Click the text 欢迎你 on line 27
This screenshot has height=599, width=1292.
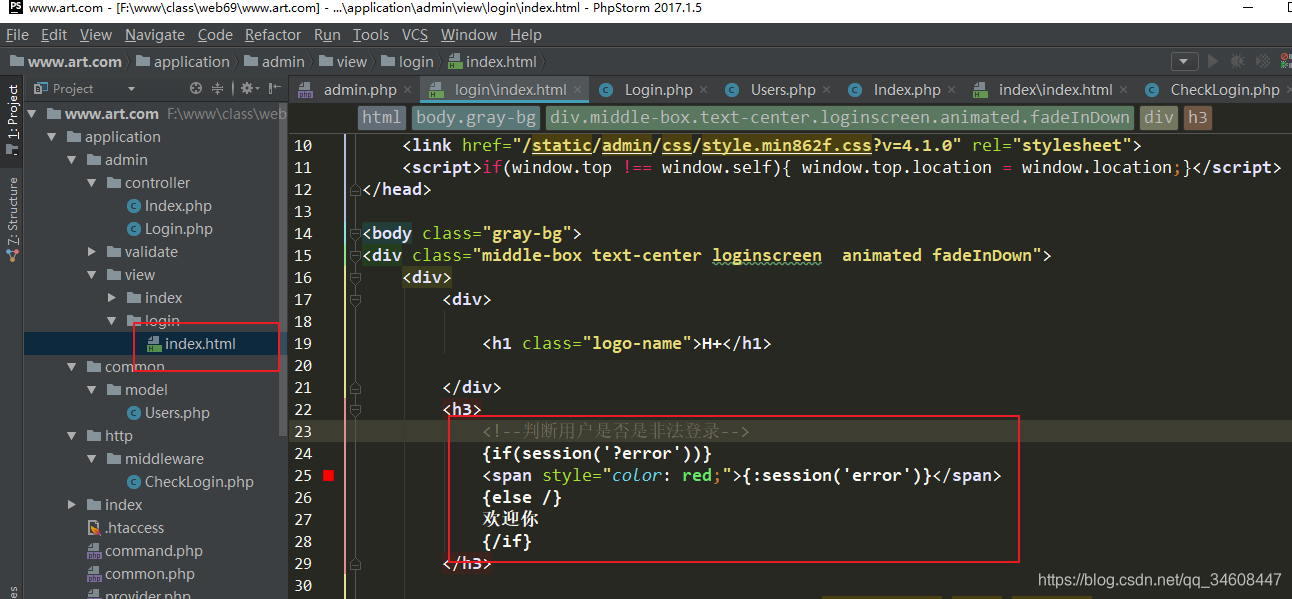511,519
